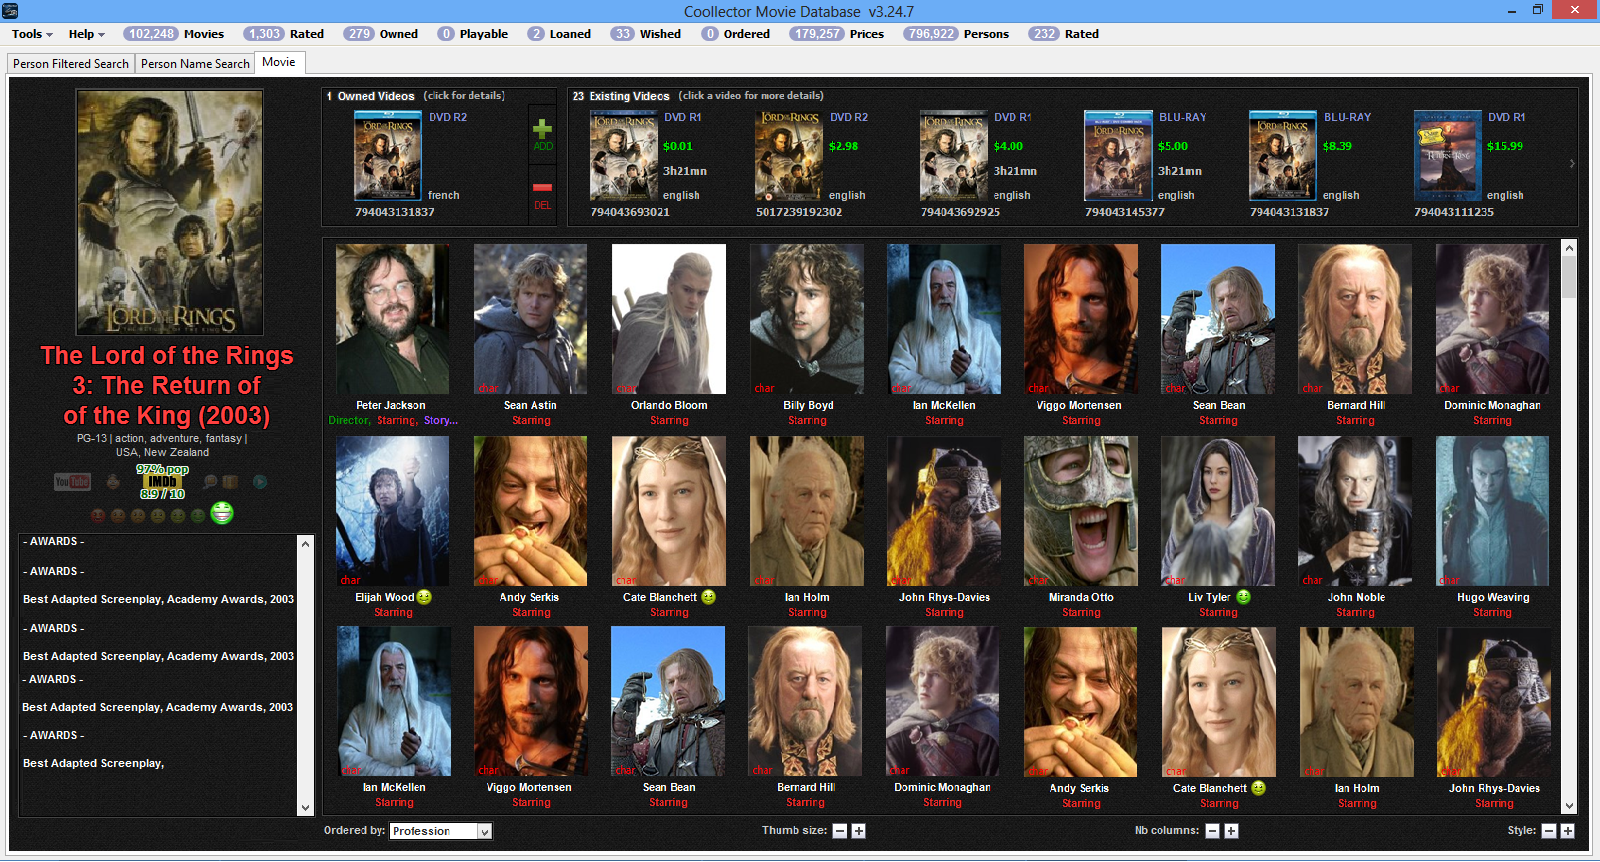Open the 179,257 Prices list
Screen dimensions: 1600x862
tap(837, 34)
